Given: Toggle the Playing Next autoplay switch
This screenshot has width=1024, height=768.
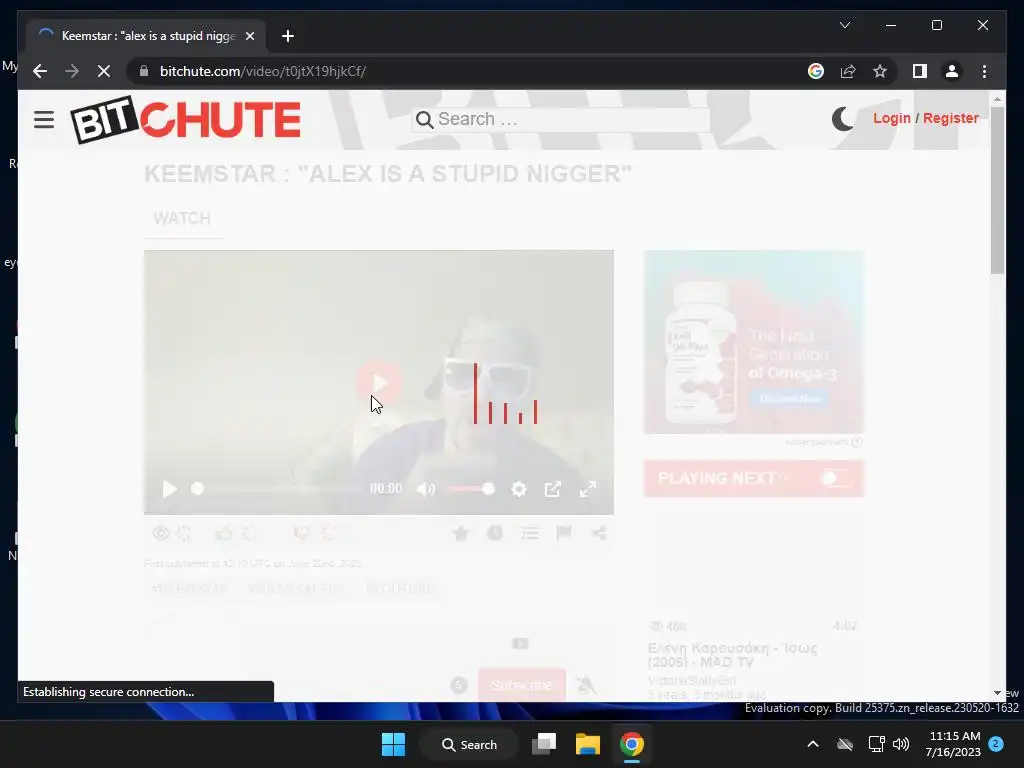Looking at the screenshot, I should point(835,478).
